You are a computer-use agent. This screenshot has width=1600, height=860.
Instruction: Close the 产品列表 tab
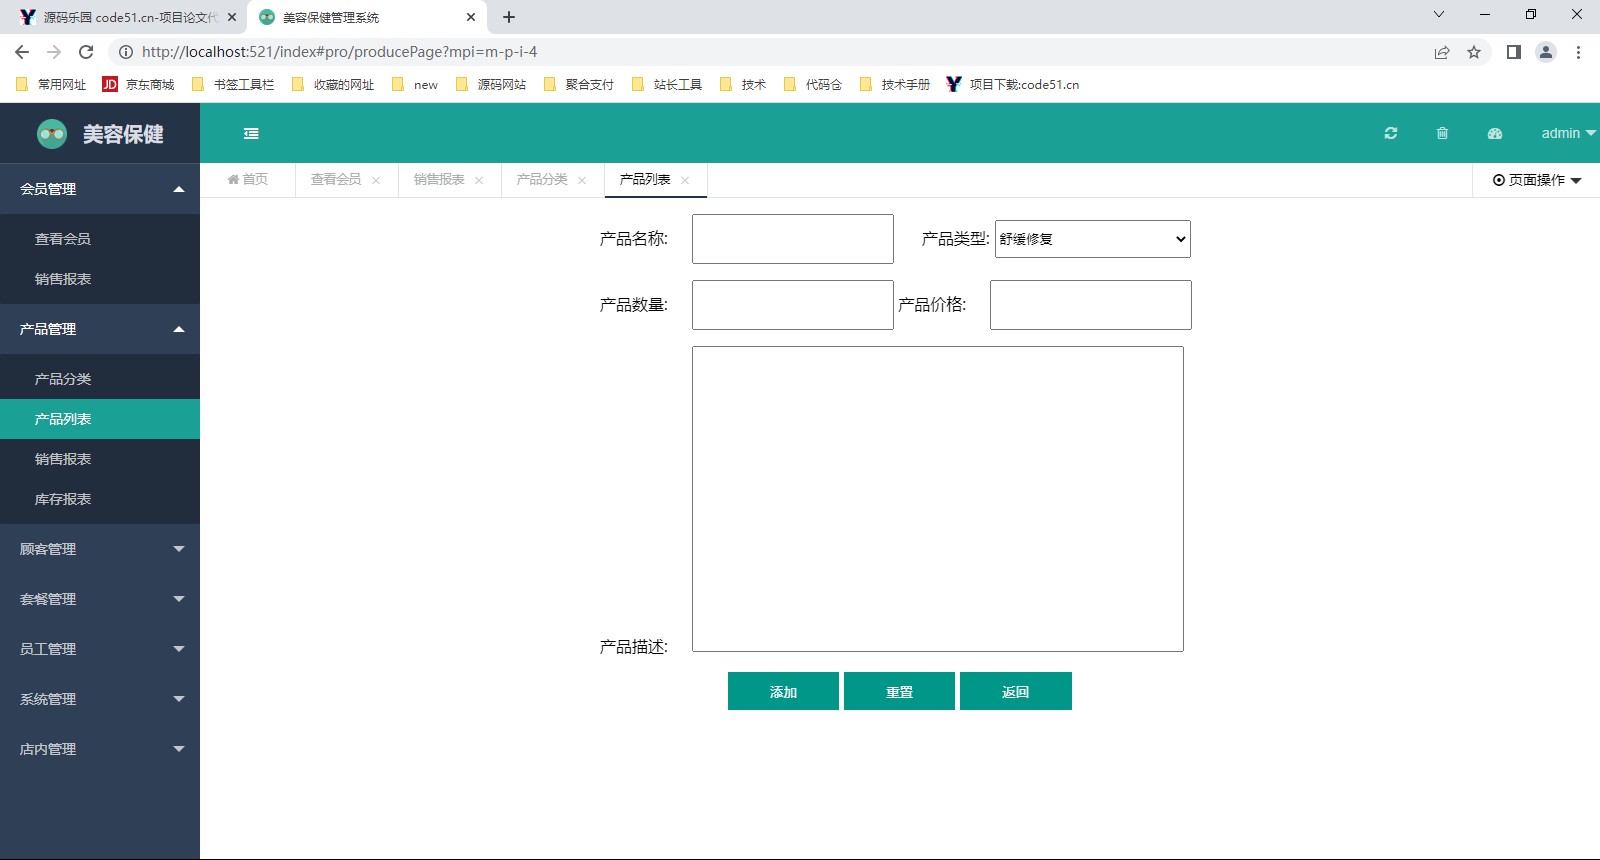point(685,180)
